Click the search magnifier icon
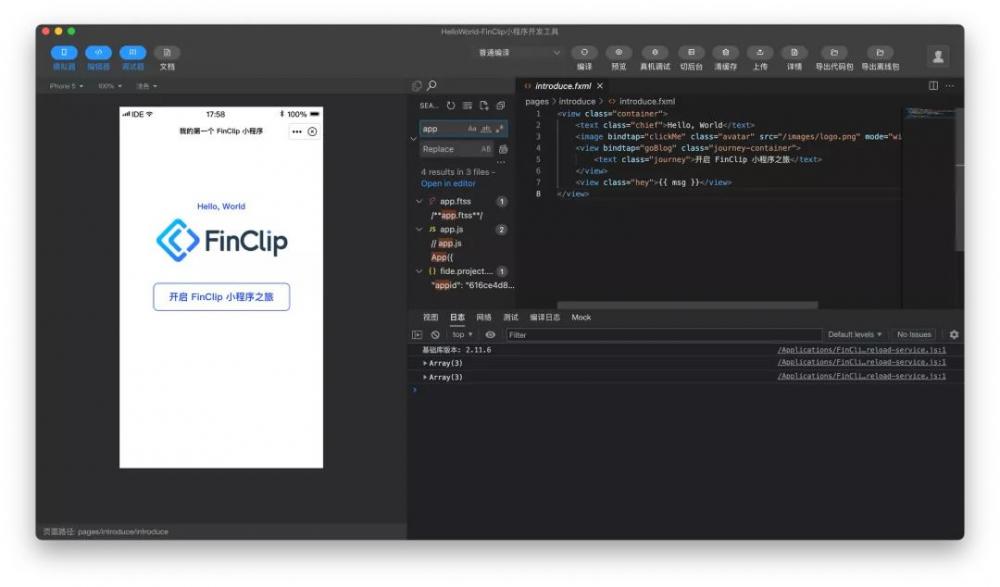 point(432,85)
